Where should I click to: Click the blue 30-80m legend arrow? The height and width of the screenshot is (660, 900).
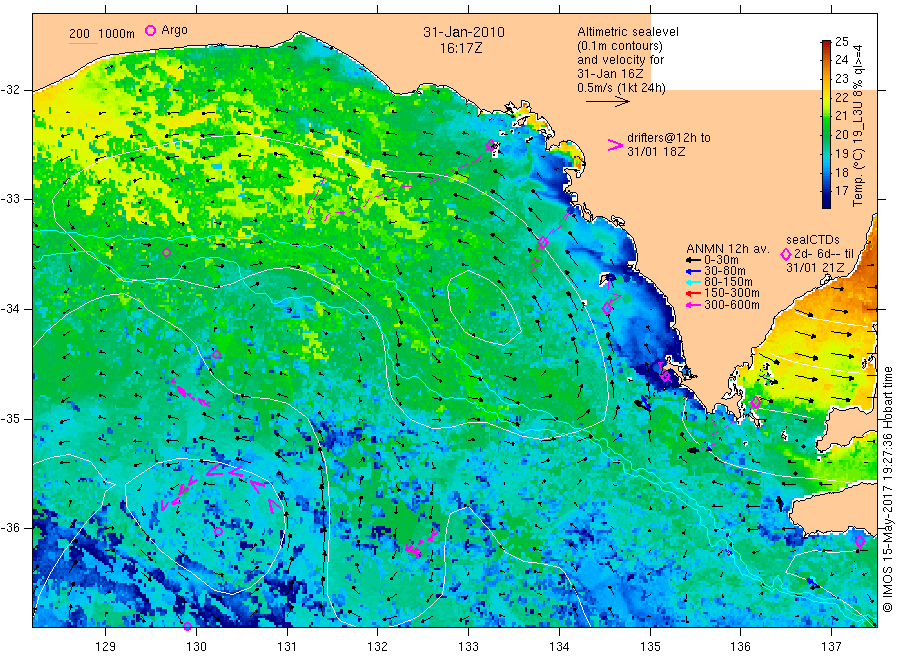pos(694,271)
